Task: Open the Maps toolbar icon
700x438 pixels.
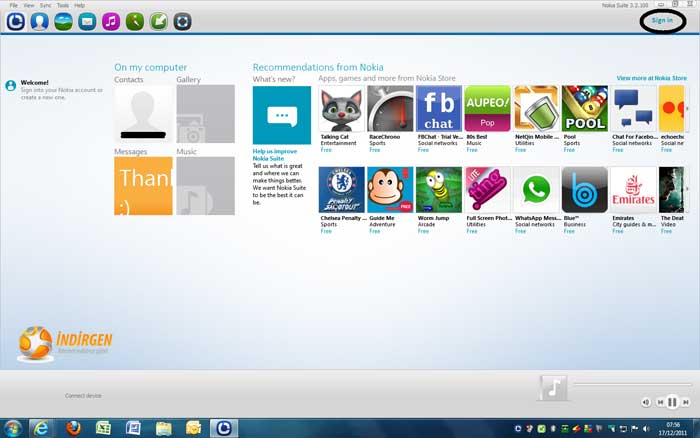Action: (135, 21)
